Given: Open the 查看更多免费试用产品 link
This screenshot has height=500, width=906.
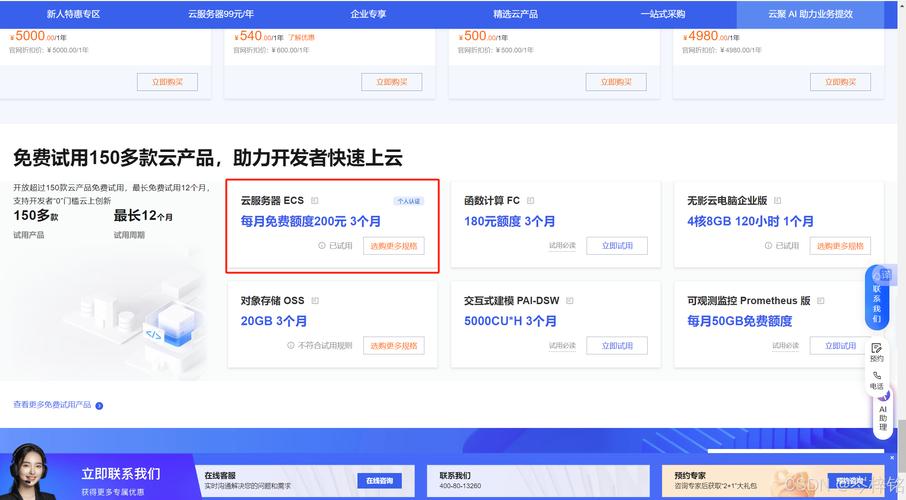Looking at the screenshot, I should coord(52,405).
